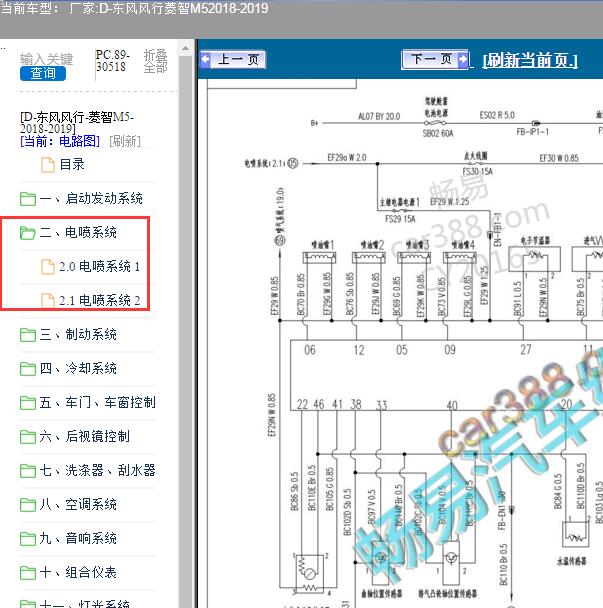The height and width of the screenshot is (608, 603).
Task: Open 2.0 电喷系统 1 page
Action: click(x=99, y=266)
